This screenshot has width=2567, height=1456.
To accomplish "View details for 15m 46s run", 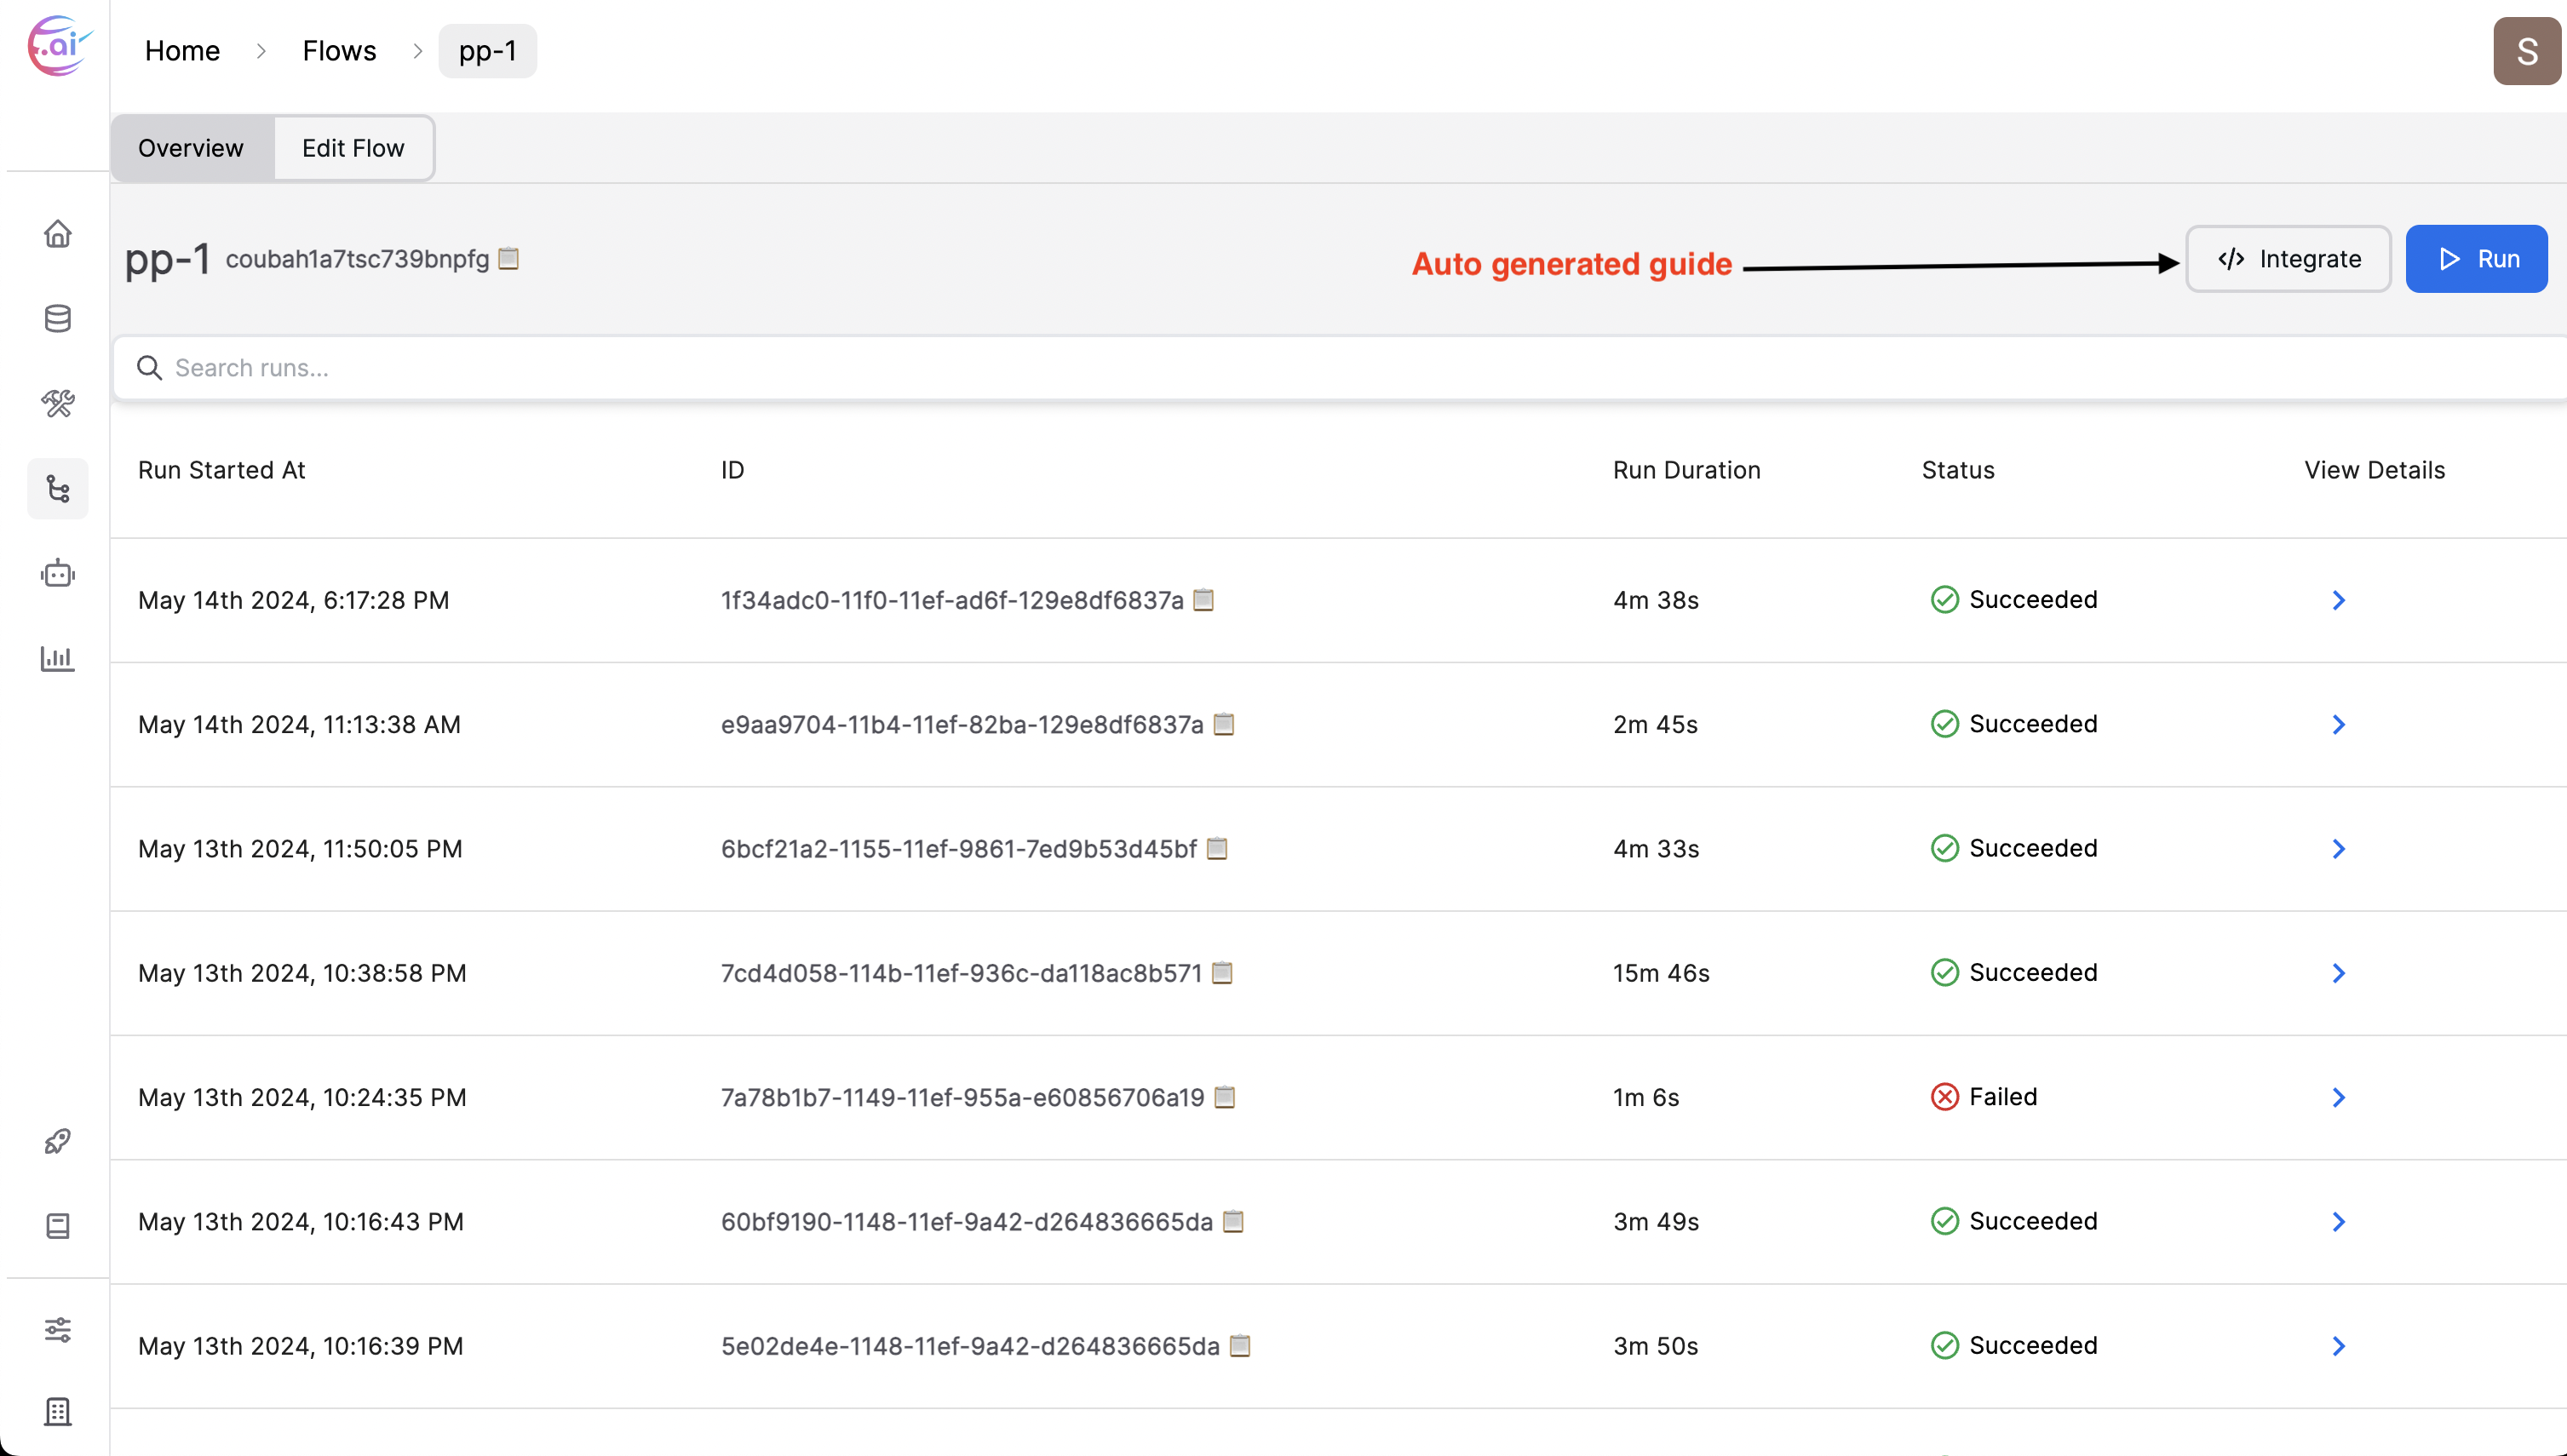I will (2338, 973).
